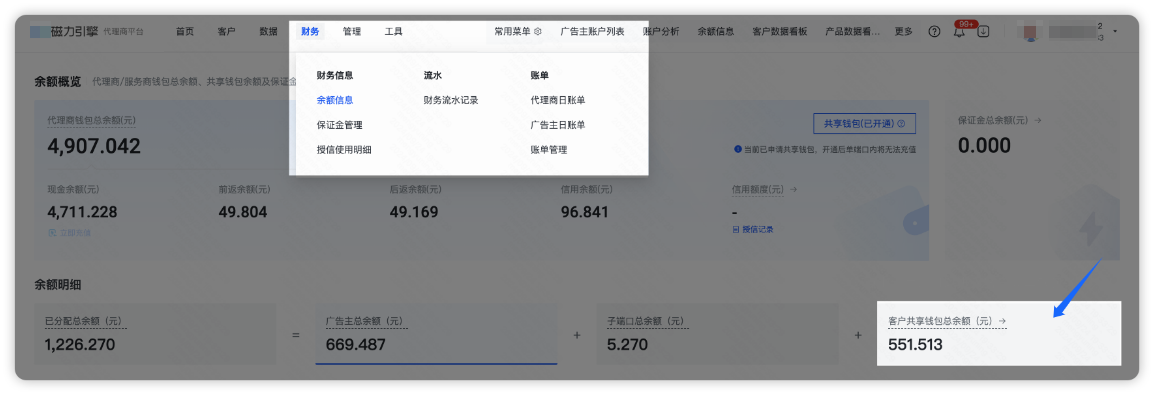The width and height of the screenshot is (1160, 400).
Task: Open 账户分析 shortcut
Action: click(x=661, y=32)
